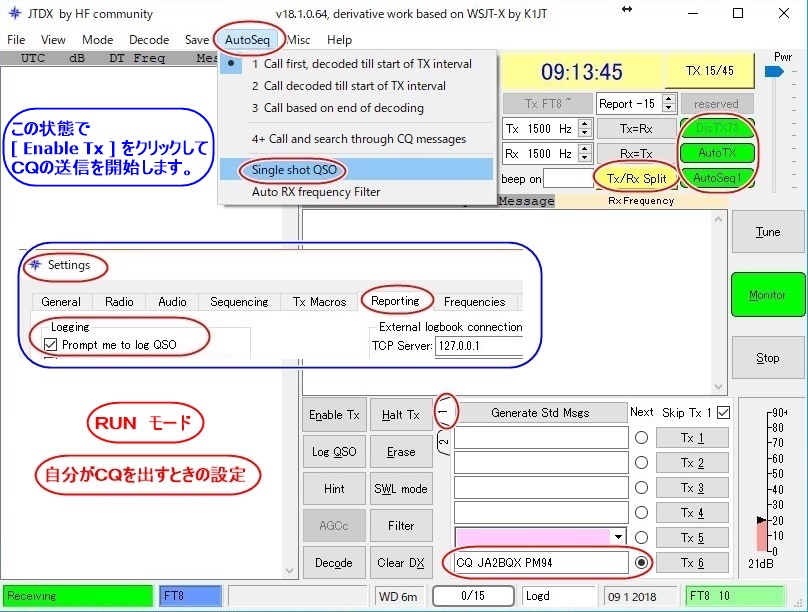Click Generate Std Msgs button
This screenshot has height=612, width=808.
[x=540, y=413]
